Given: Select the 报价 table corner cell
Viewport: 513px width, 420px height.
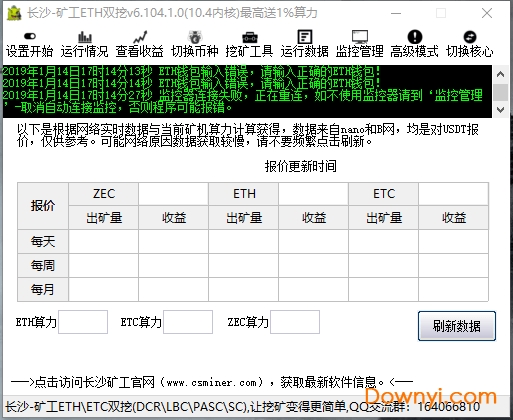Looking at the screenshot, I should [x=43, y=206].
